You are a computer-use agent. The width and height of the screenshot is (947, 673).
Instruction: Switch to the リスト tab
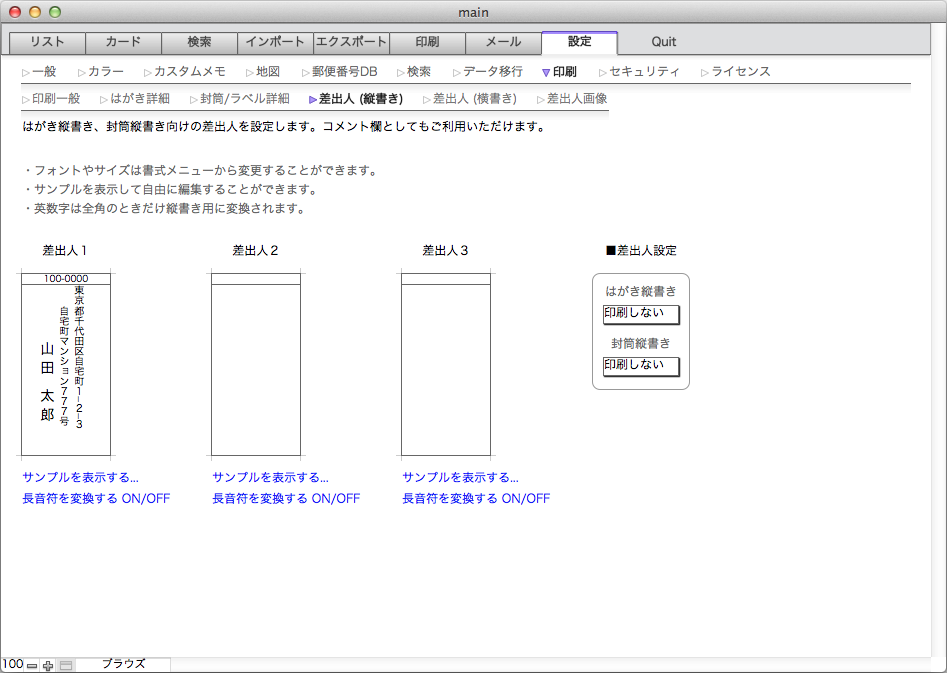pyautogui.click(x=47, y=42)
